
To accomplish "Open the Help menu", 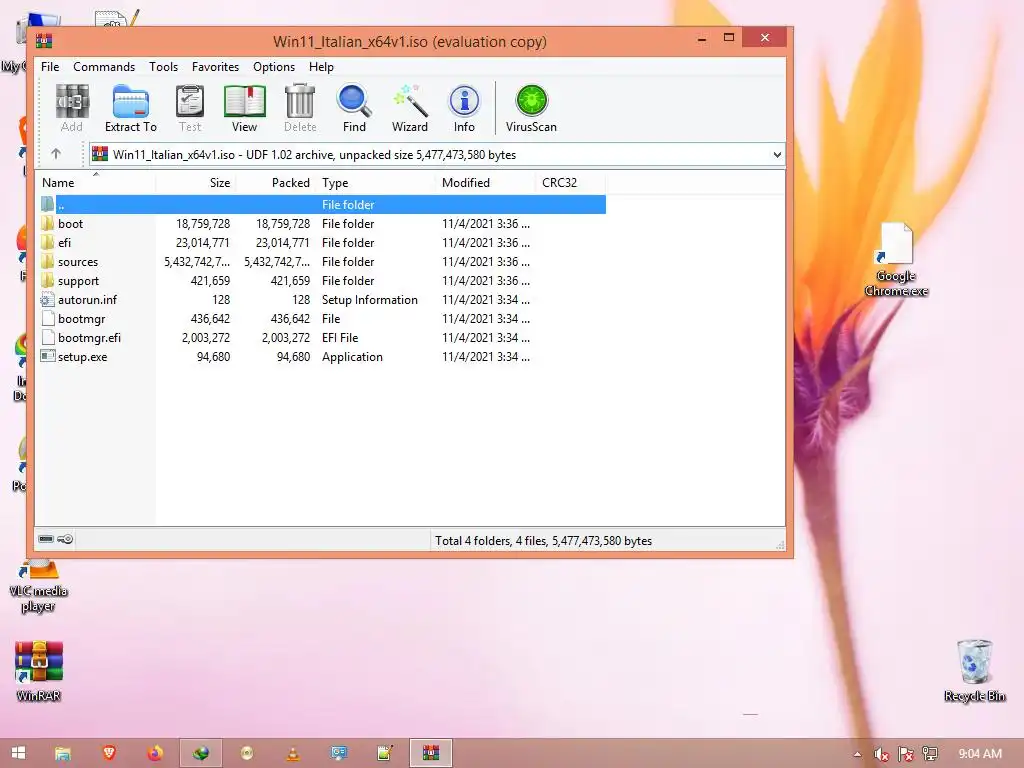I will tap(321, 67).
